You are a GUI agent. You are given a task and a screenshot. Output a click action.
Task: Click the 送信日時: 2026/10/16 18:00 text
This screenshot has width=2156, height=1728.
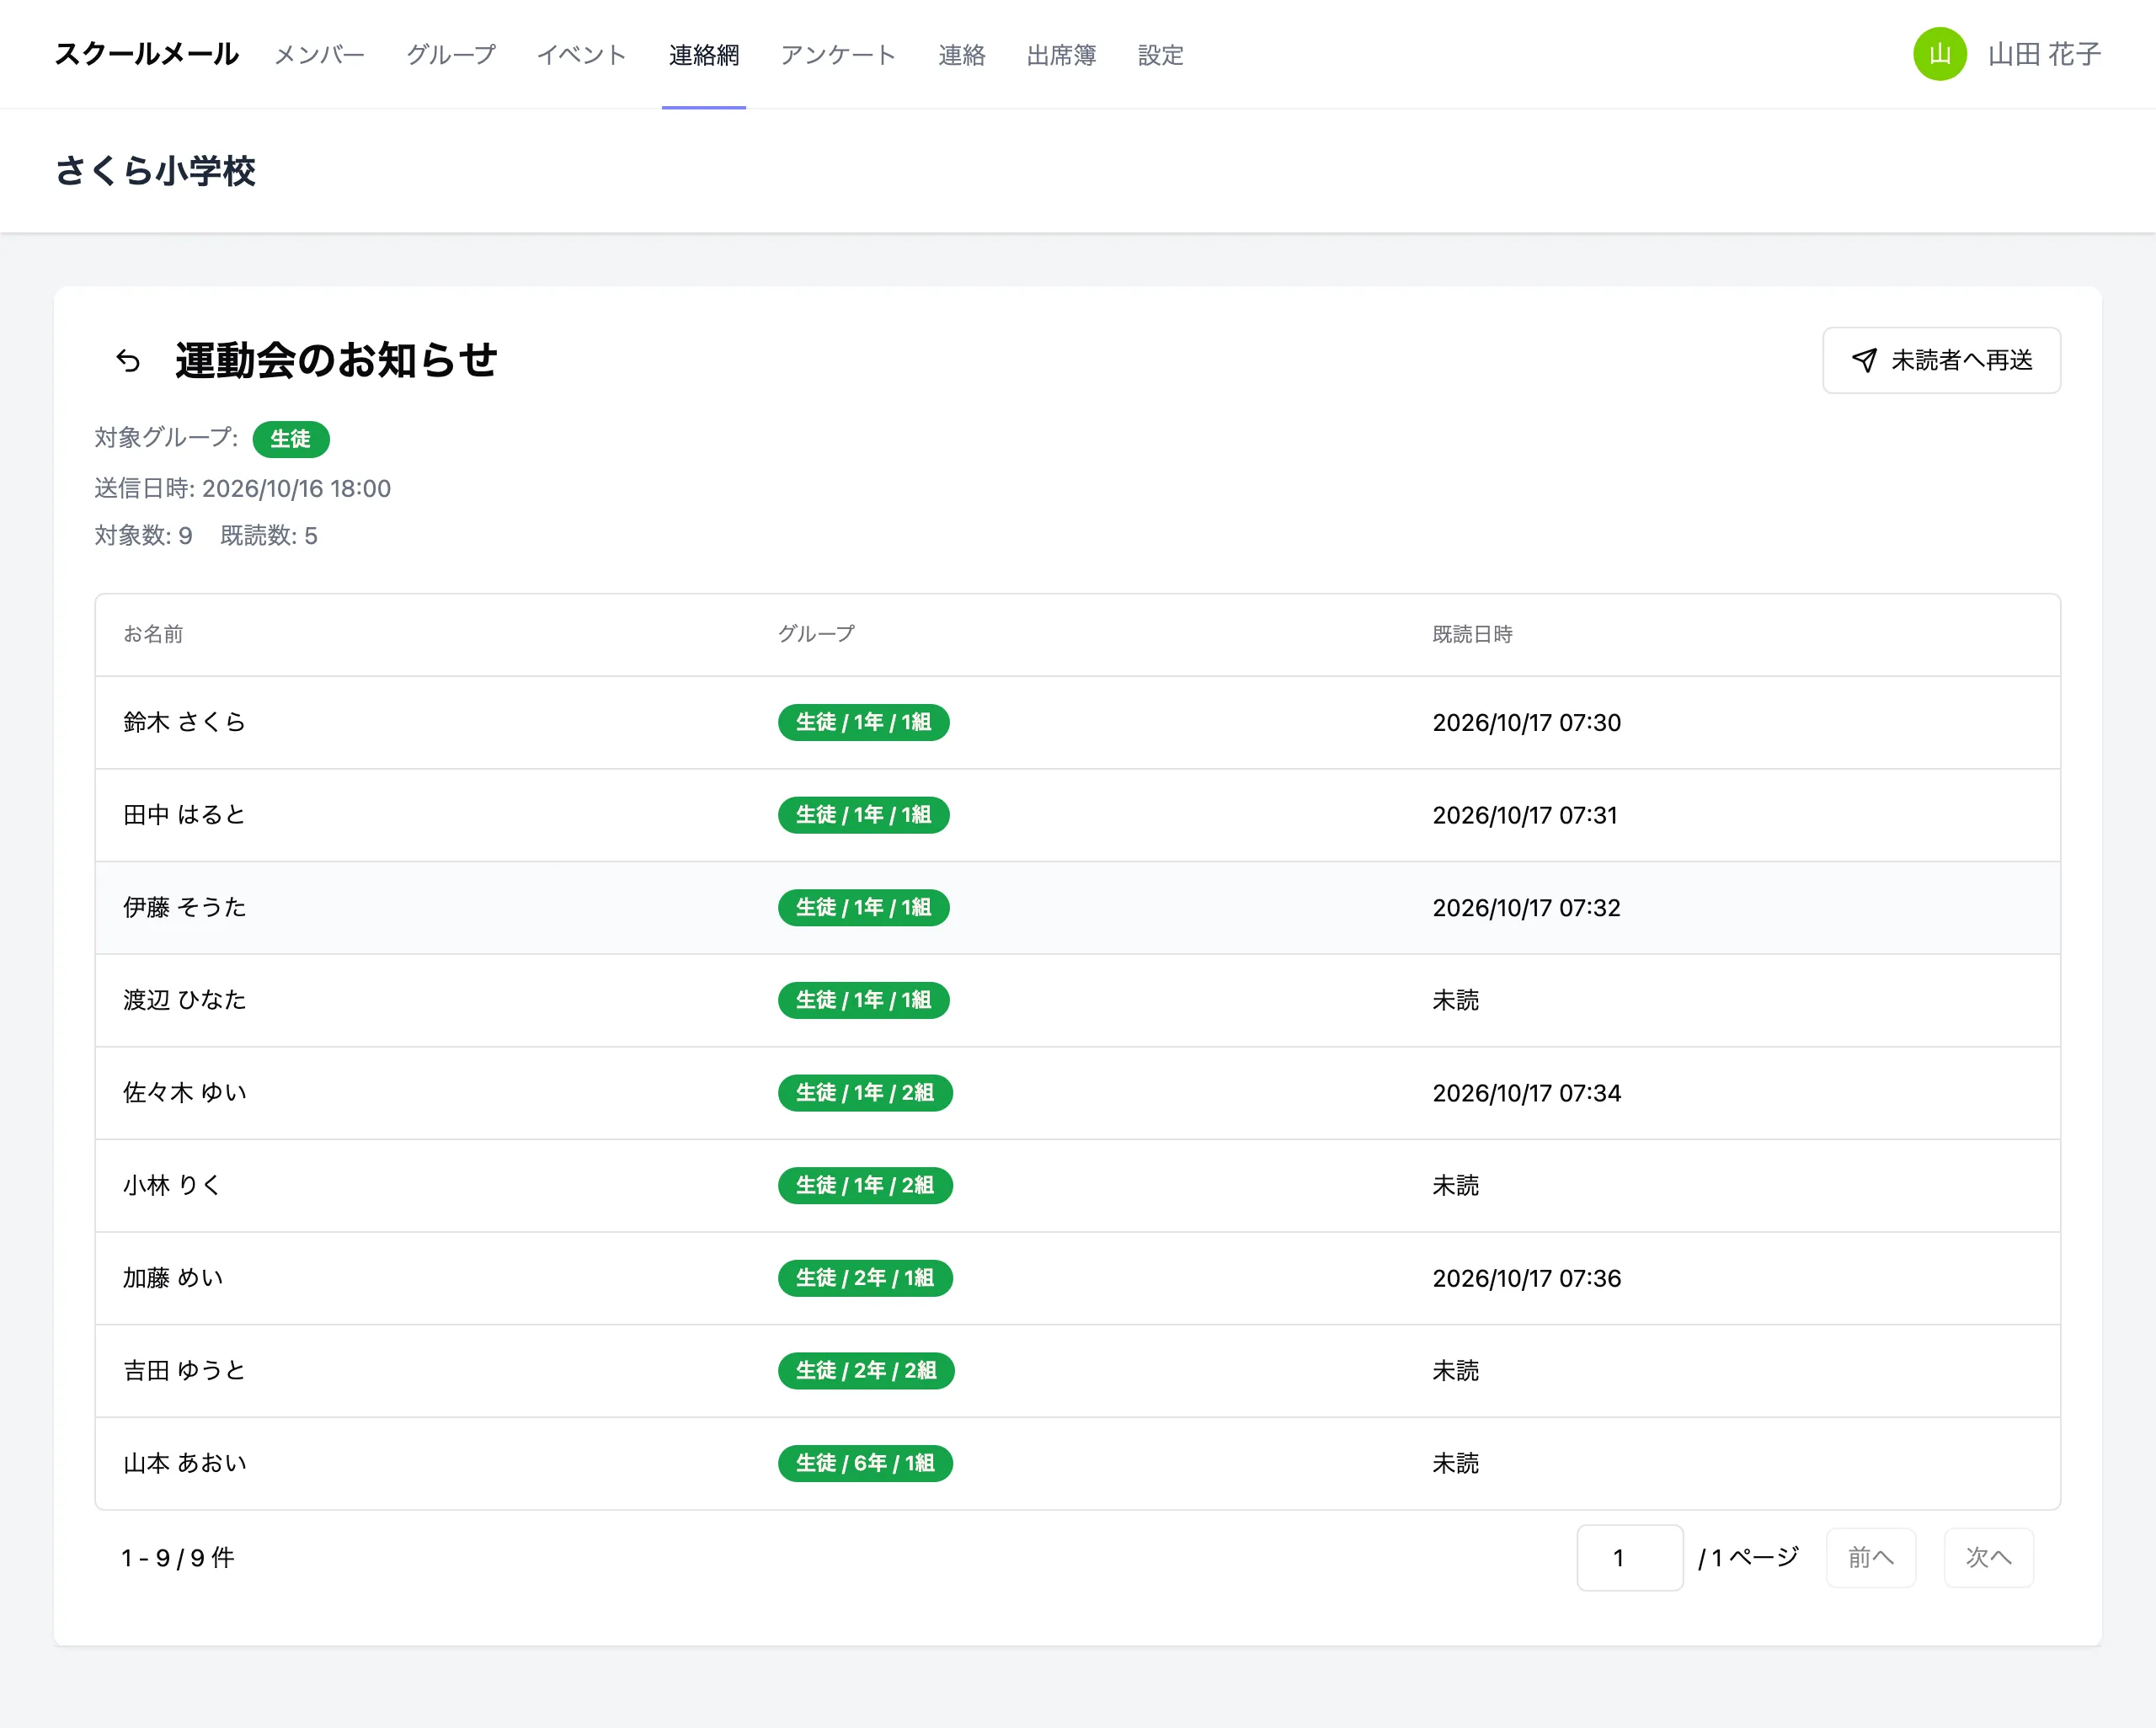coord(242,488)
